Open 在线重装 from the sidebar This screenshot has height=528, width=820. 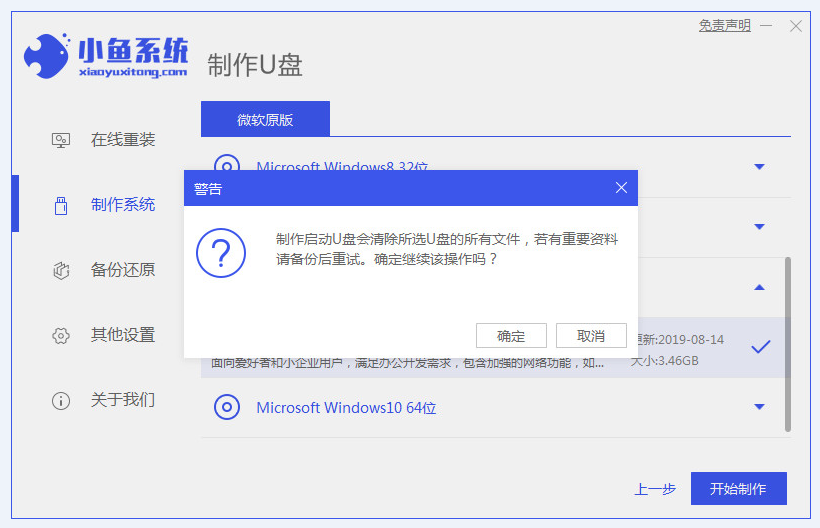pos(123,140)
